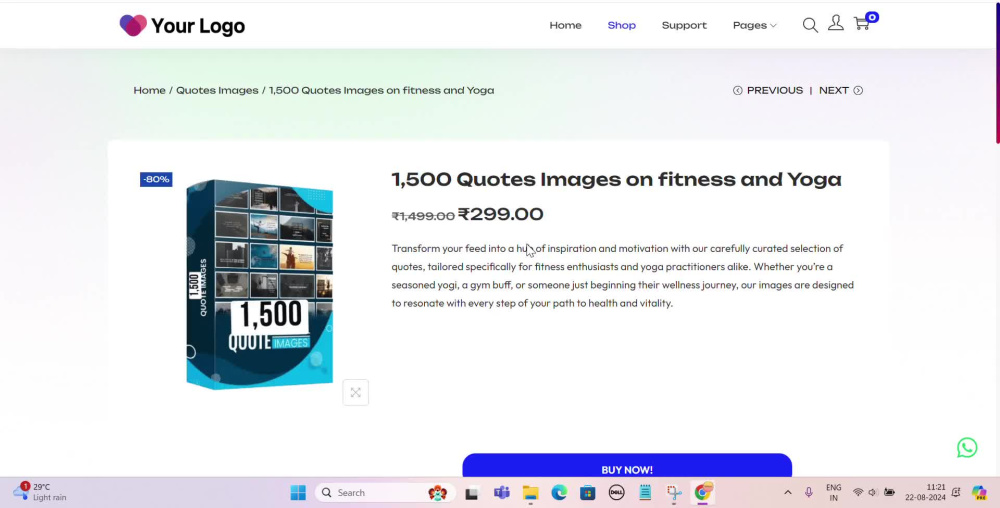
Task: Open the user account icon
Action: coord(835,24)
